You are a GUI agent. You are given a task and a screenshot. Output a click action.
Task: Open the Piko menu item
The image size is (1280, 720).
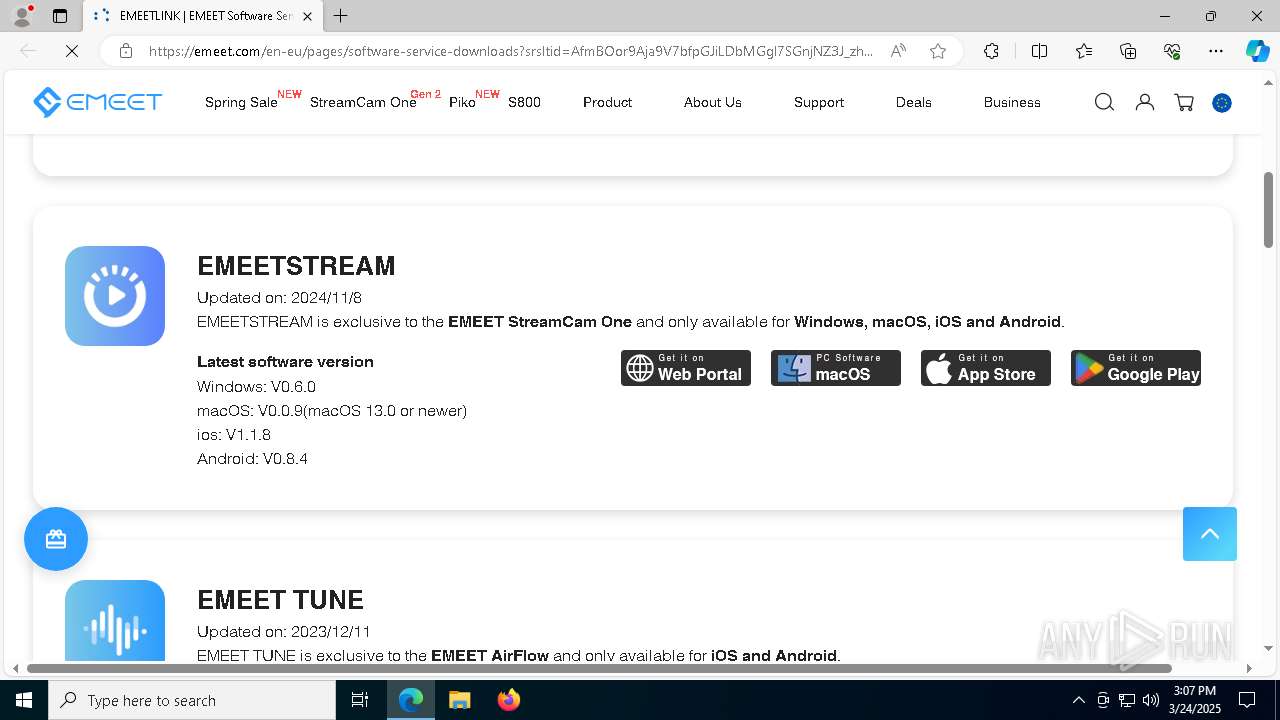(x=462, y=102)
